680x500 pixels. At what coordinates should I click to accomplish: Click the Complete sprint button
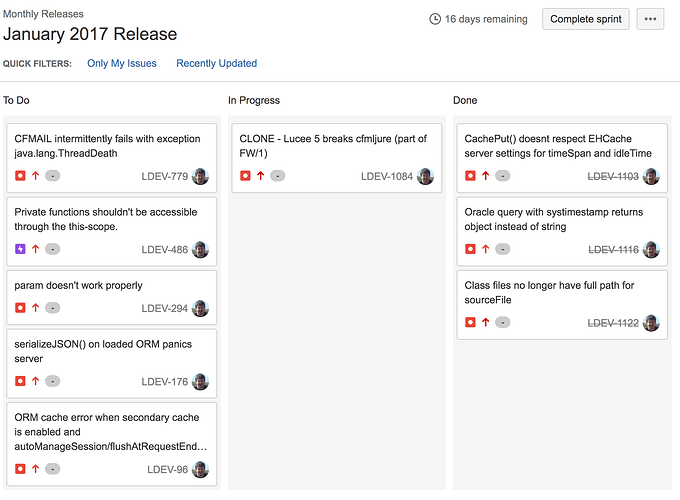[585, 19]
